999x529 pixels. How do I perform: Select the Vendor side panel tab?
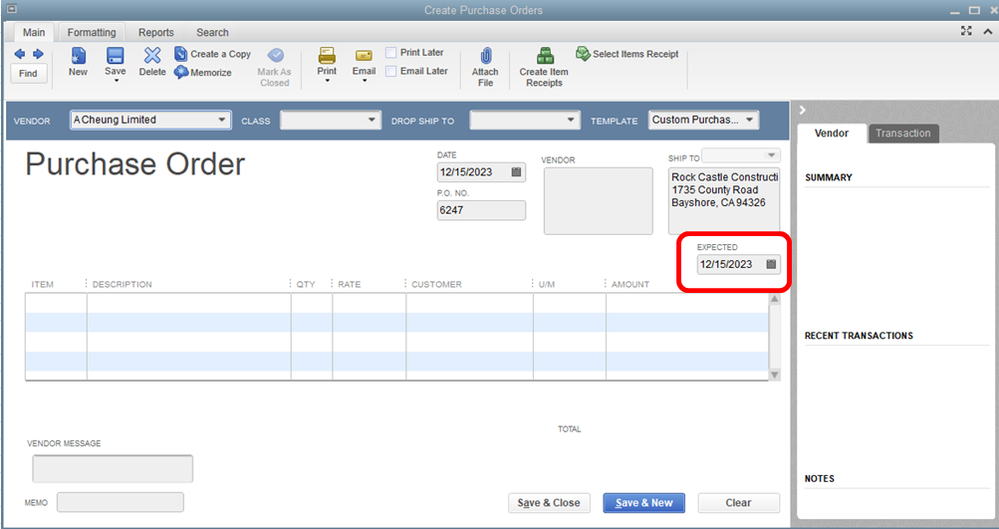831,133
